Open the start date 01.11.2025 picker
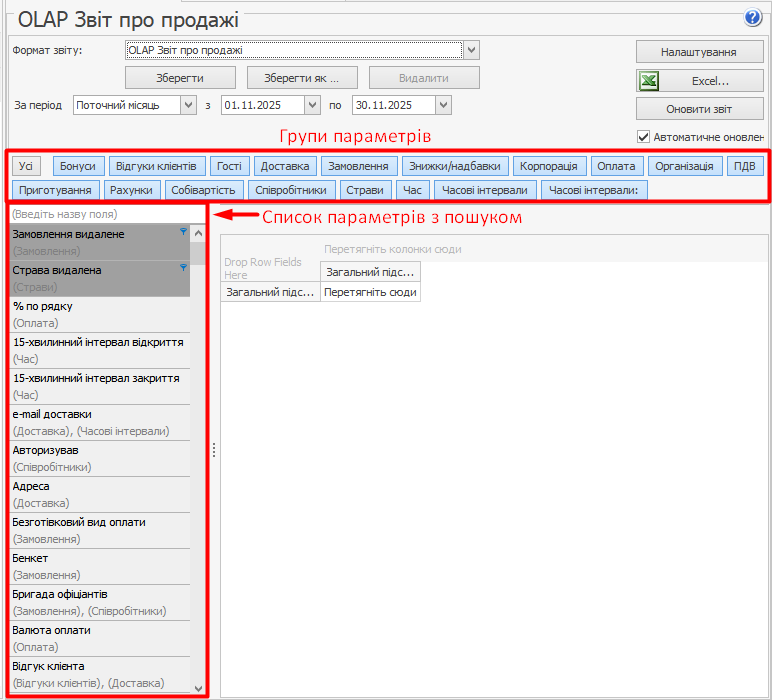 312,104
